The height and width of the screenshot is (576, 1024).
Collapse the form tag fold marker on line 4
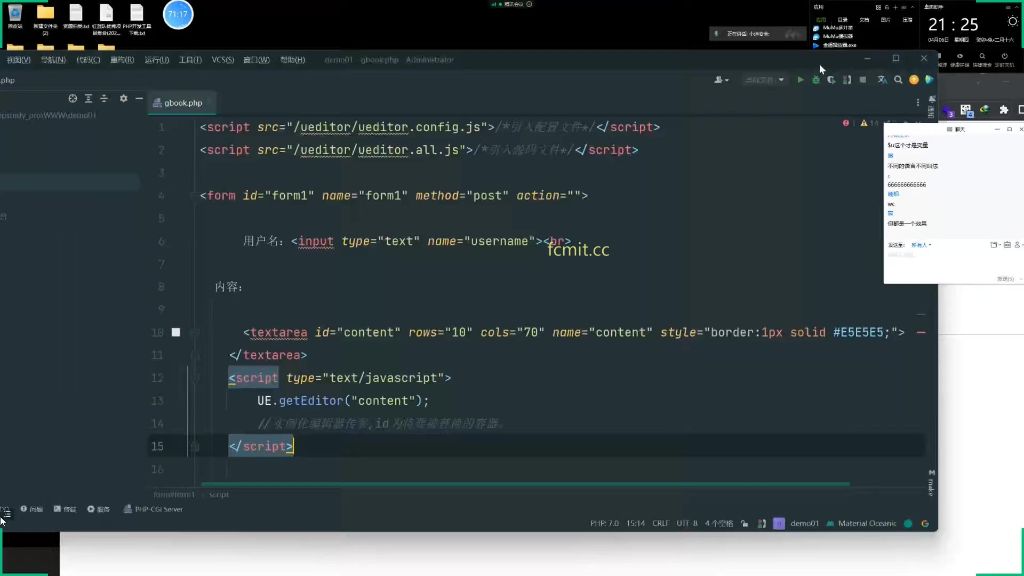tap(194, 196)
